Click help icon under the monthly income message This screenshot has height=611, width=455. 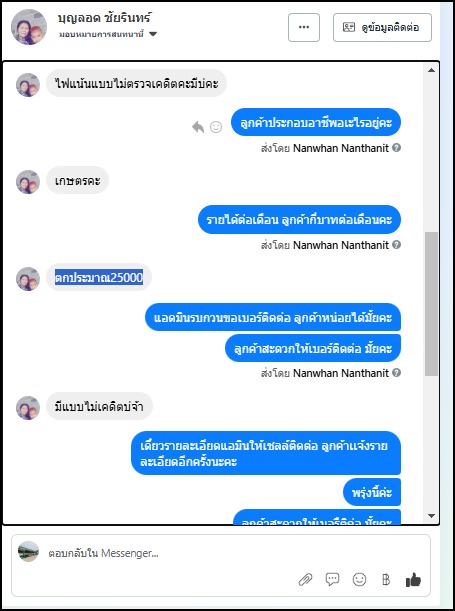(x=396, y=245)
